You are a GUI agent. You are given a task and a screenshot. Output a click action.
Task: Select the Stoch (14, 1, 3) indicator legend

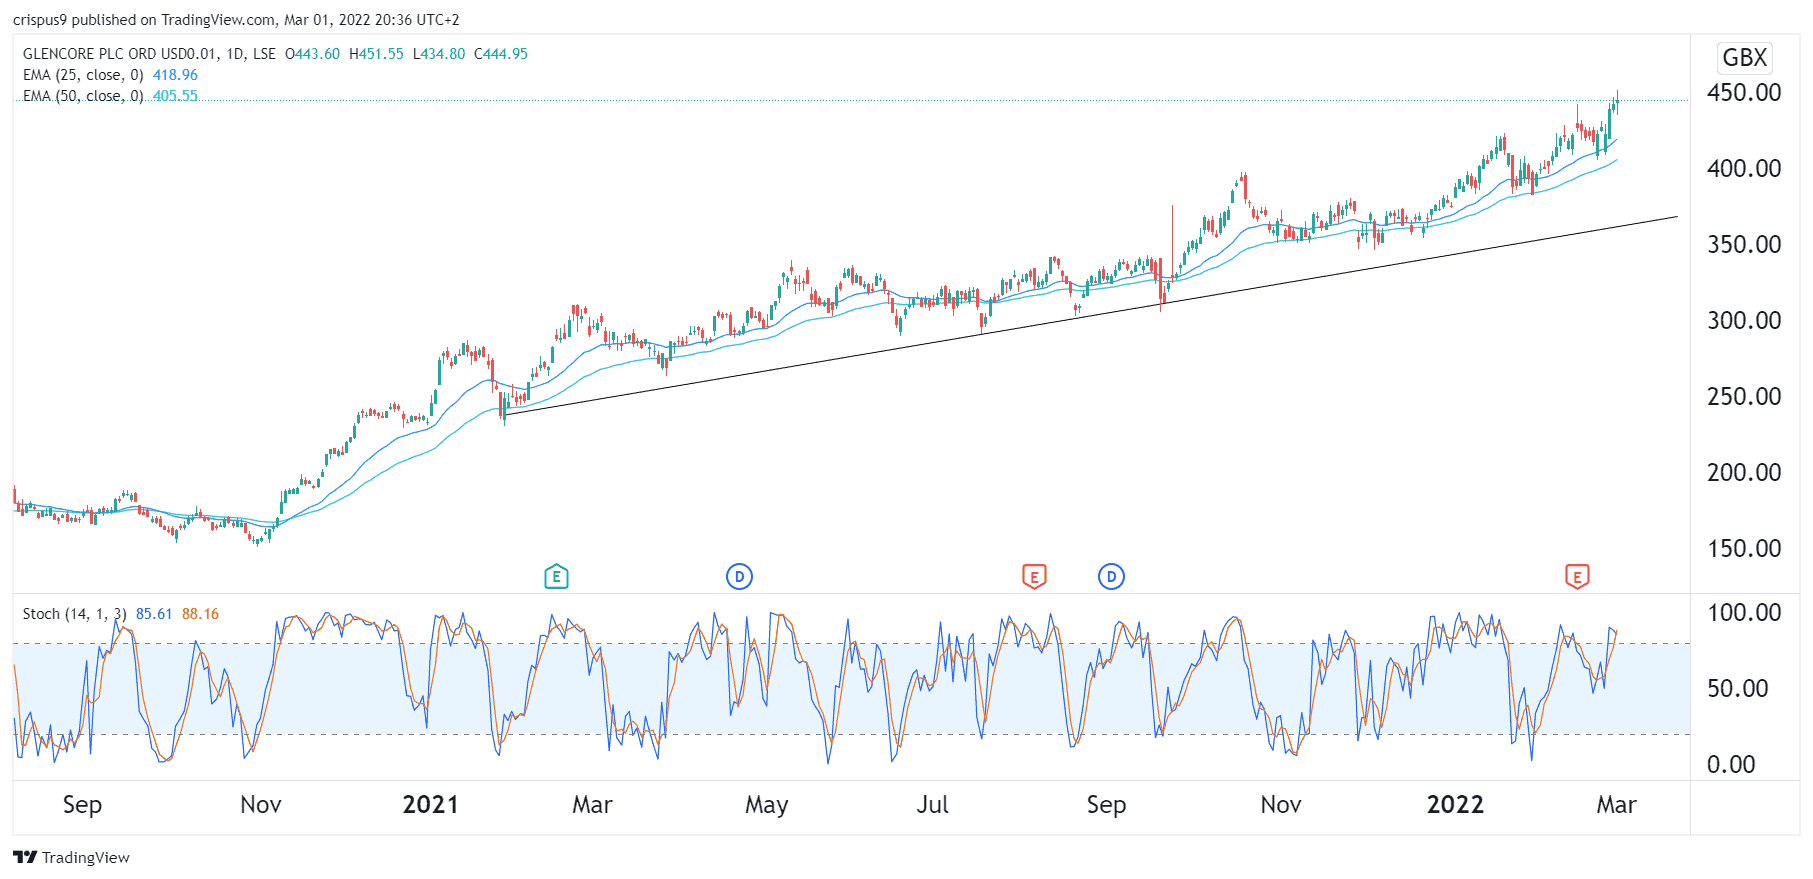75,614
